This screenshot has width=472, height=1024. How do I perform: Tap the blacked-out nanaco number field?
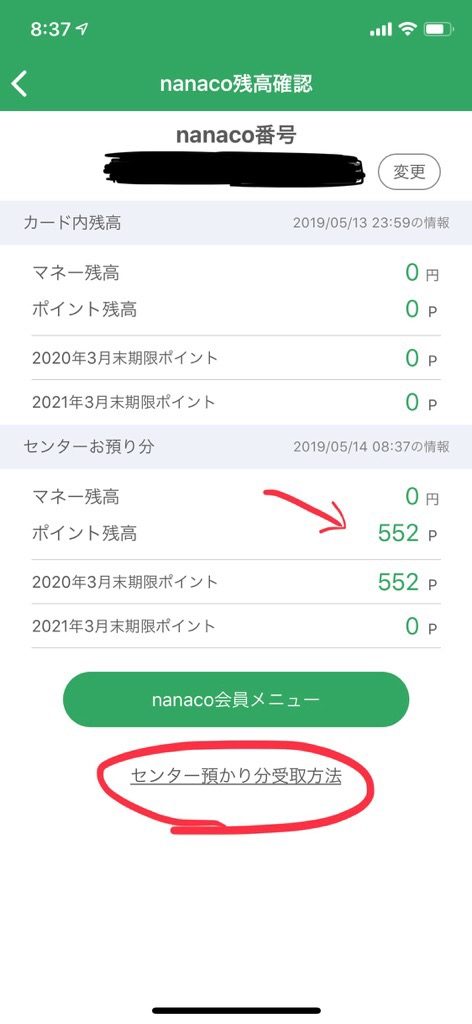(x=233, y=168)
